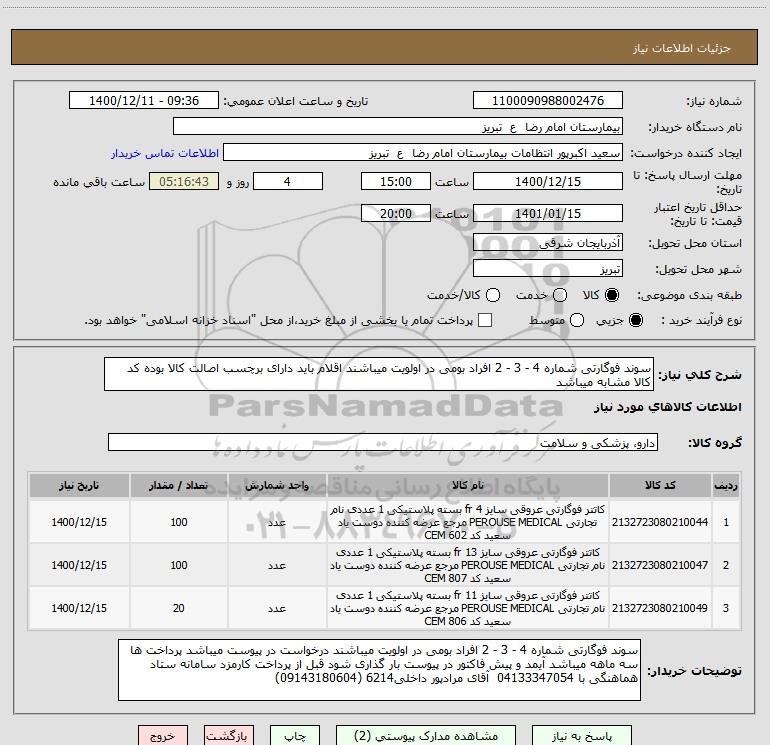
Task: Click the unit عدد in row 3
Action: pos(277,608)
